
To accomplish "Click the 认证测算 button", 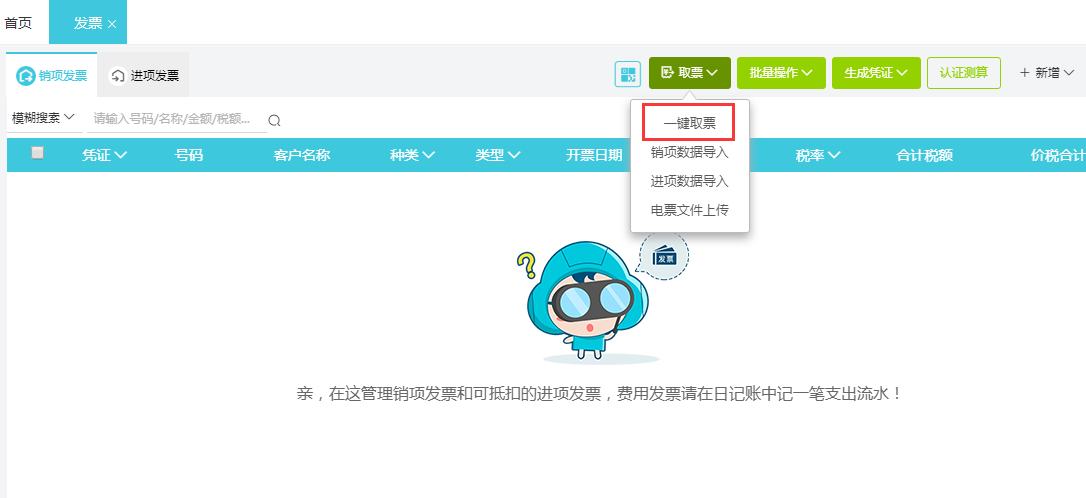I will tap(963, 73).
